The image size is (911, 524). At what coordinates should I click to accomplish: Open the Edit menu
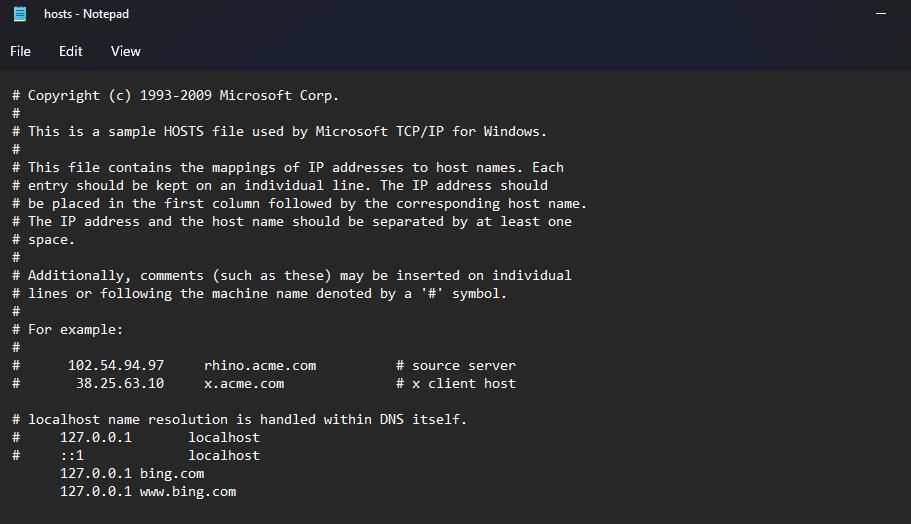[70, 51]
